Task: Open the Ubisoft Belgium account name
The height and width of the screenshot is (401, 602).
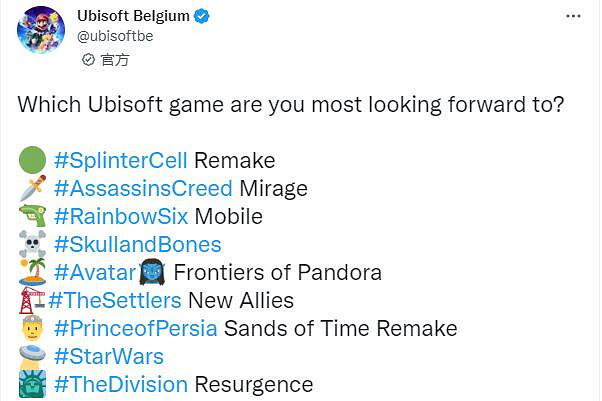Action: (132, 17)
